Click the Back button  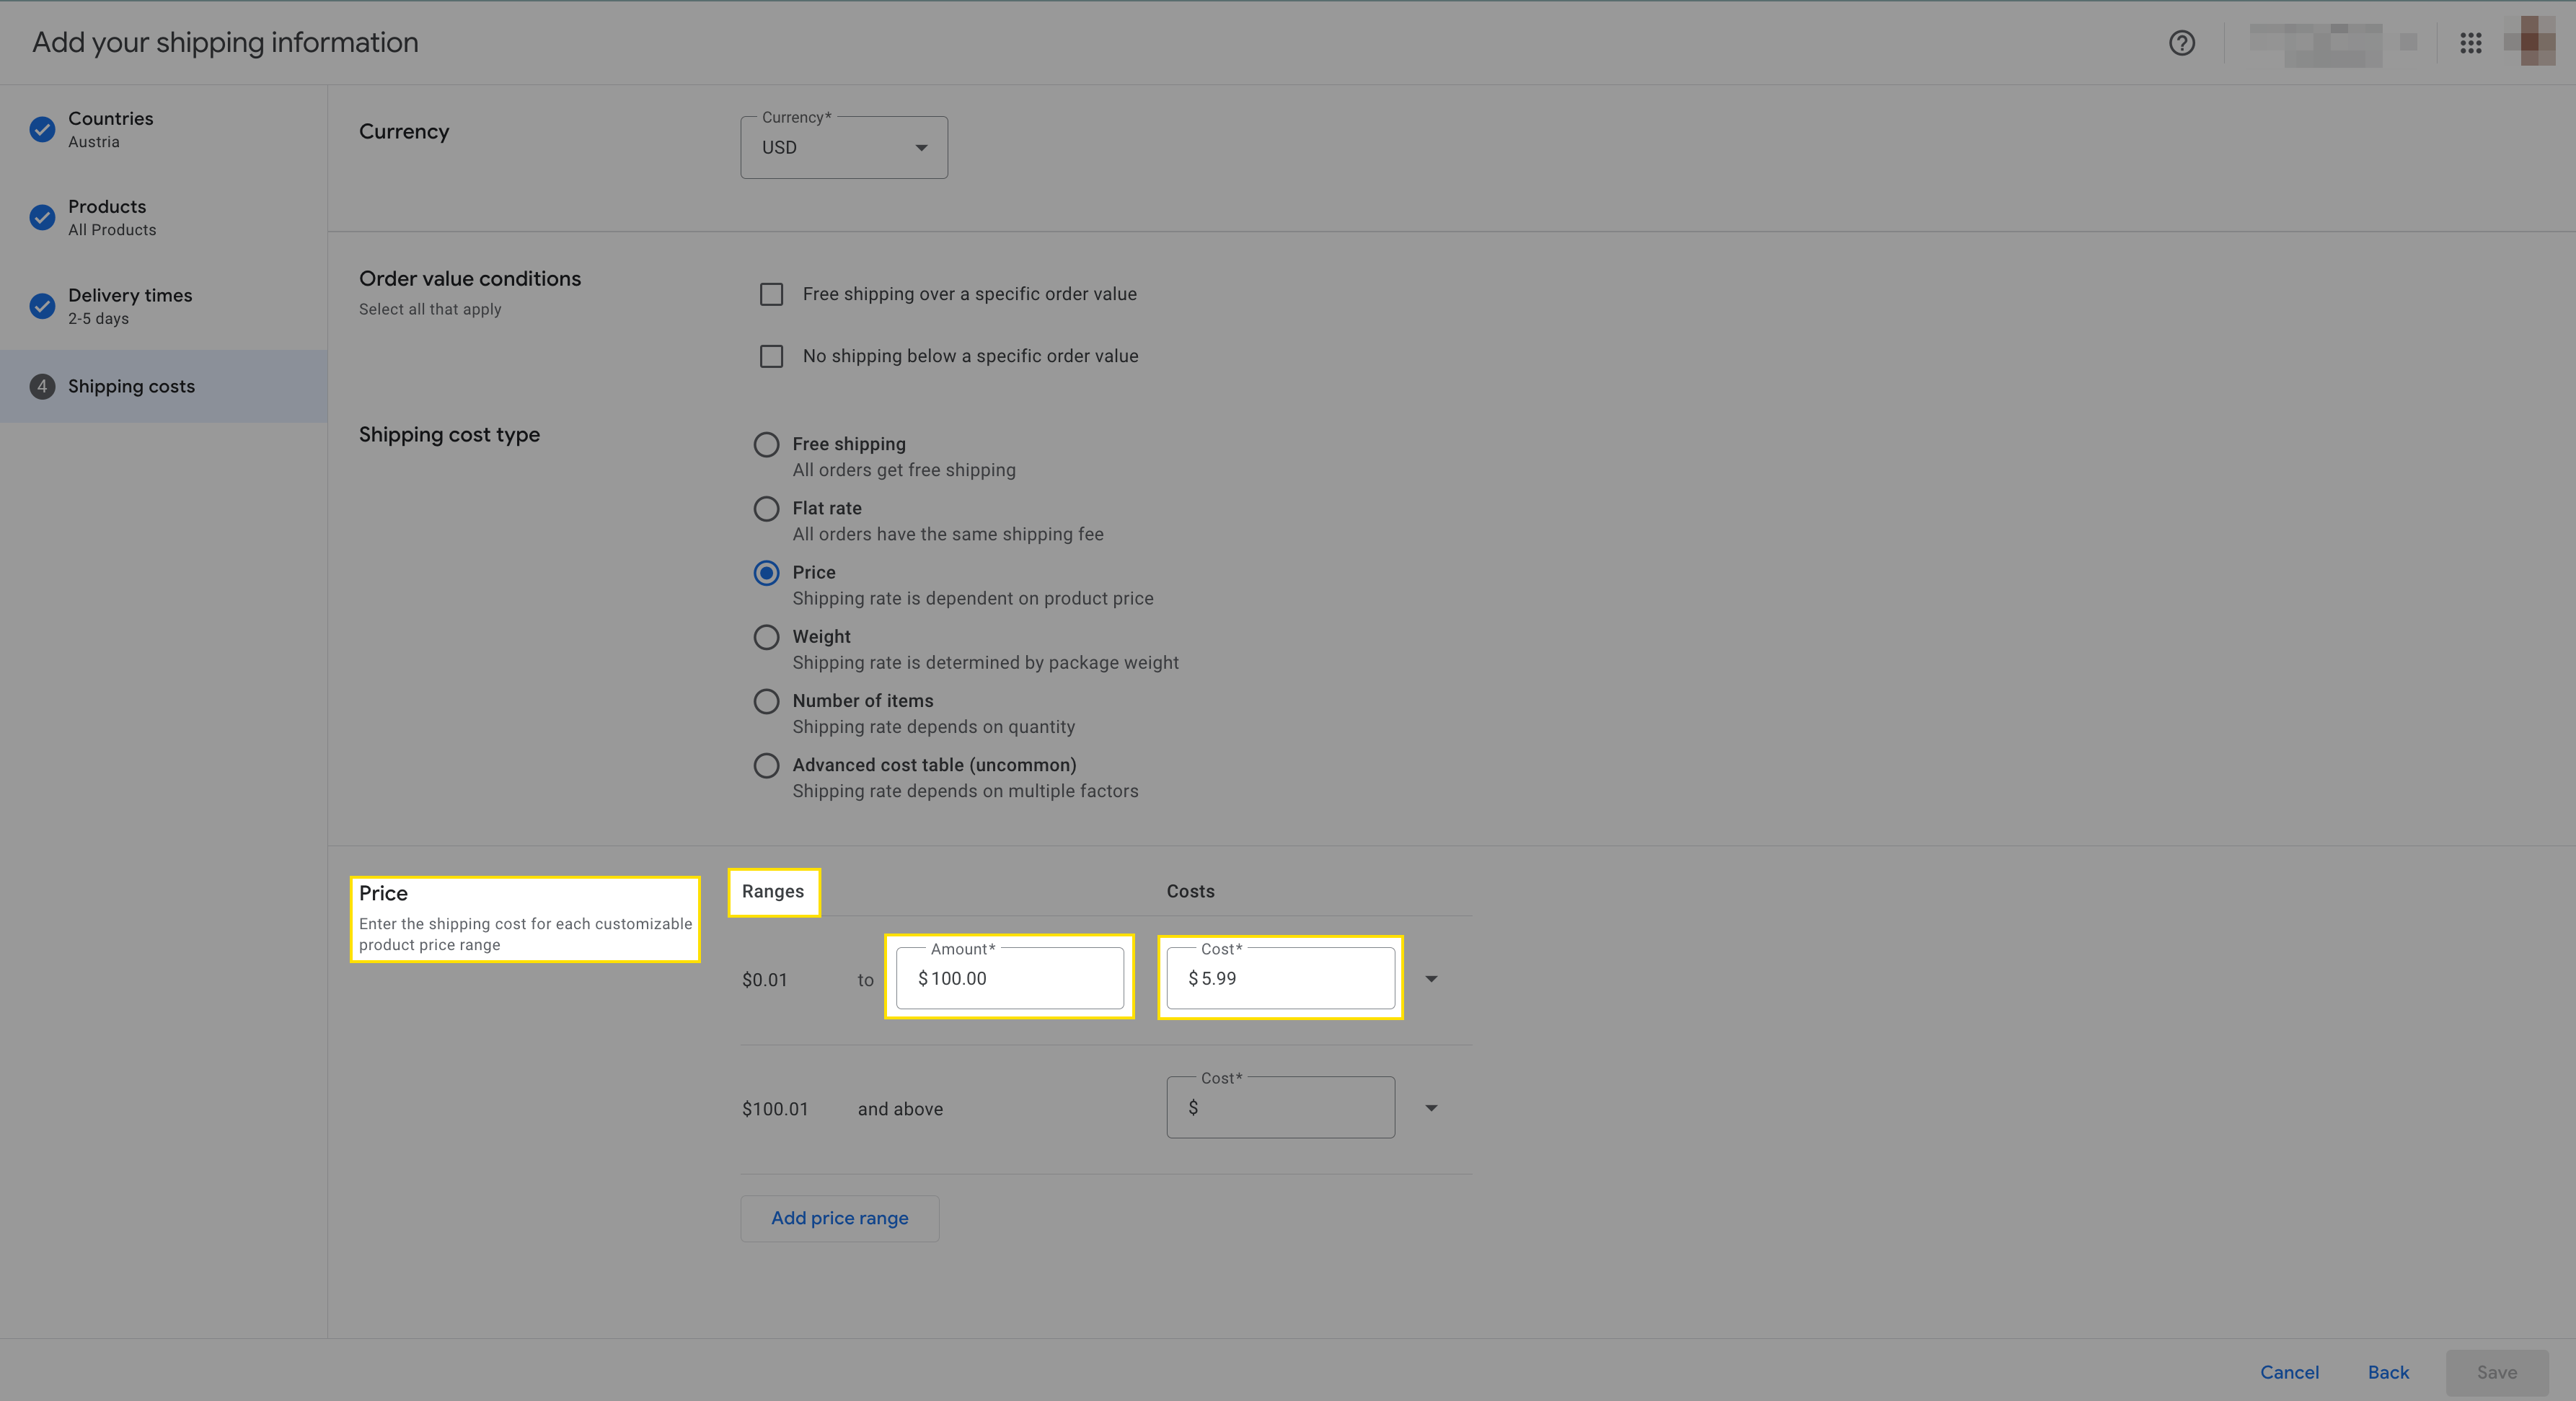2388,1372
